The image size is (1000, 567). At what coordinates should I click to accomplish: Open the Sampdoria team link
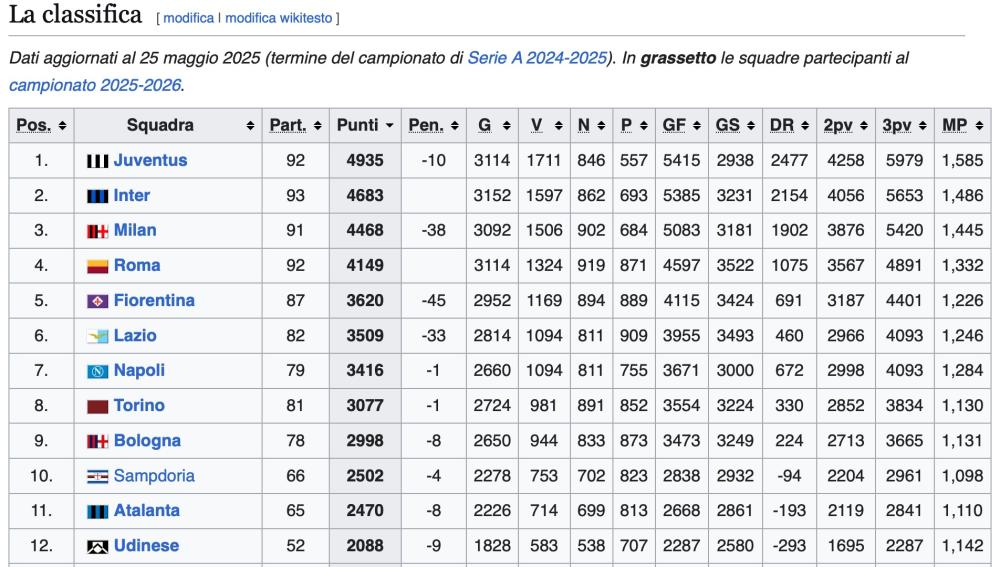tap(154, 476)
